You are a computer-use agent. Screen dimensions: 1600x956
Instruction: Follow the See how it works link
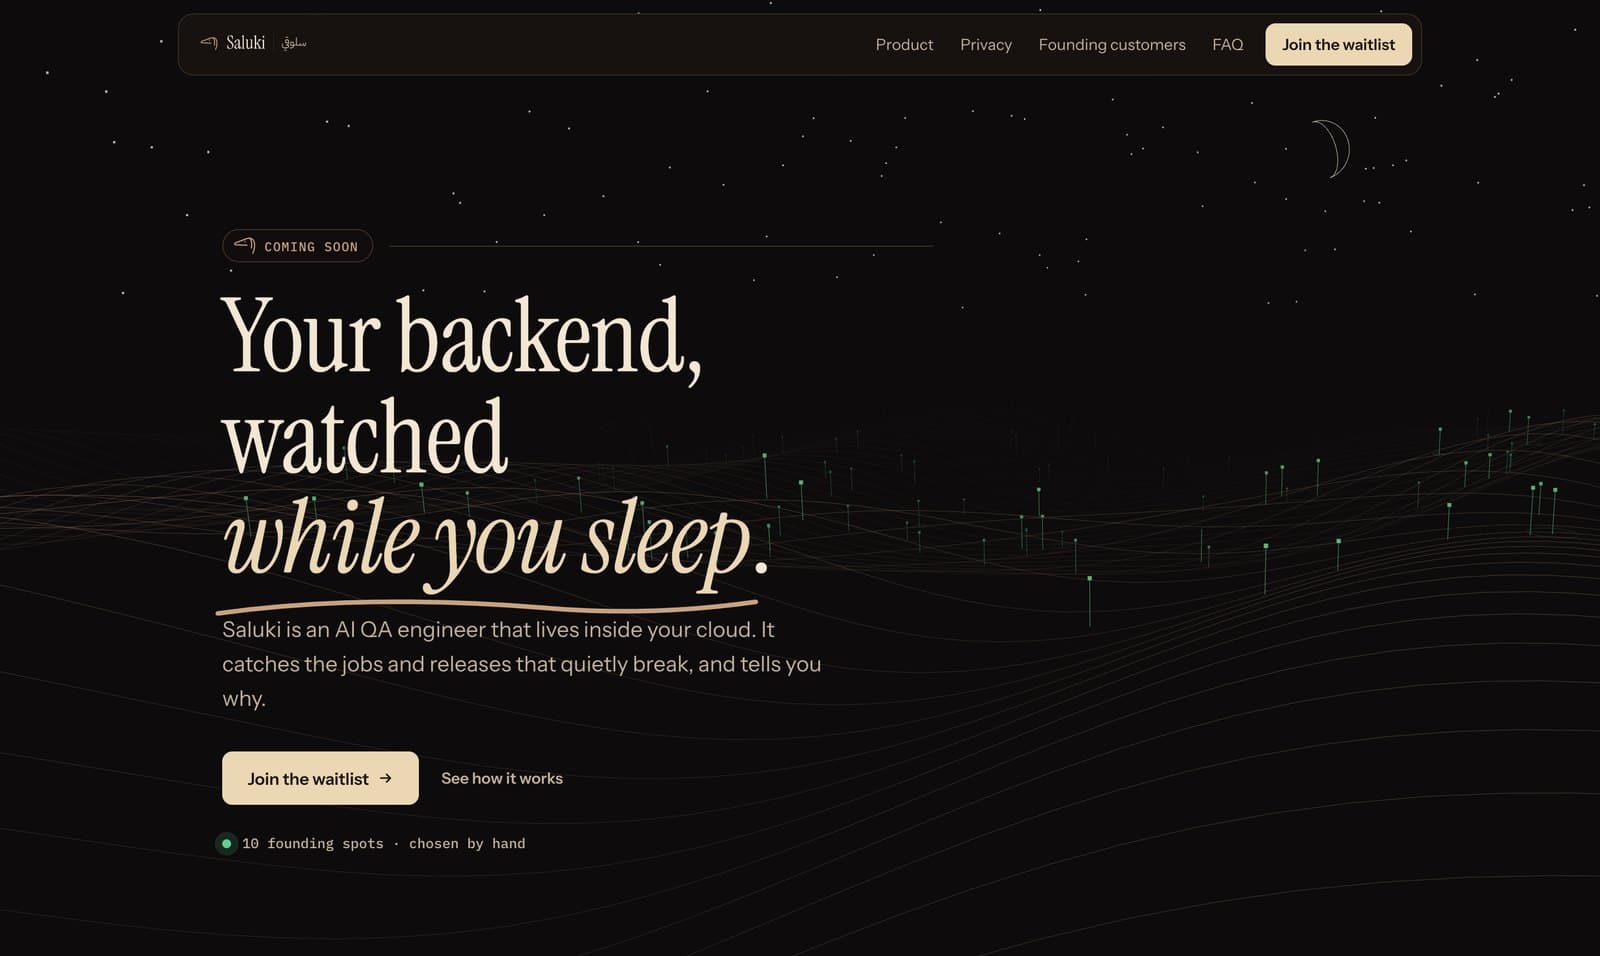(502, 778)
